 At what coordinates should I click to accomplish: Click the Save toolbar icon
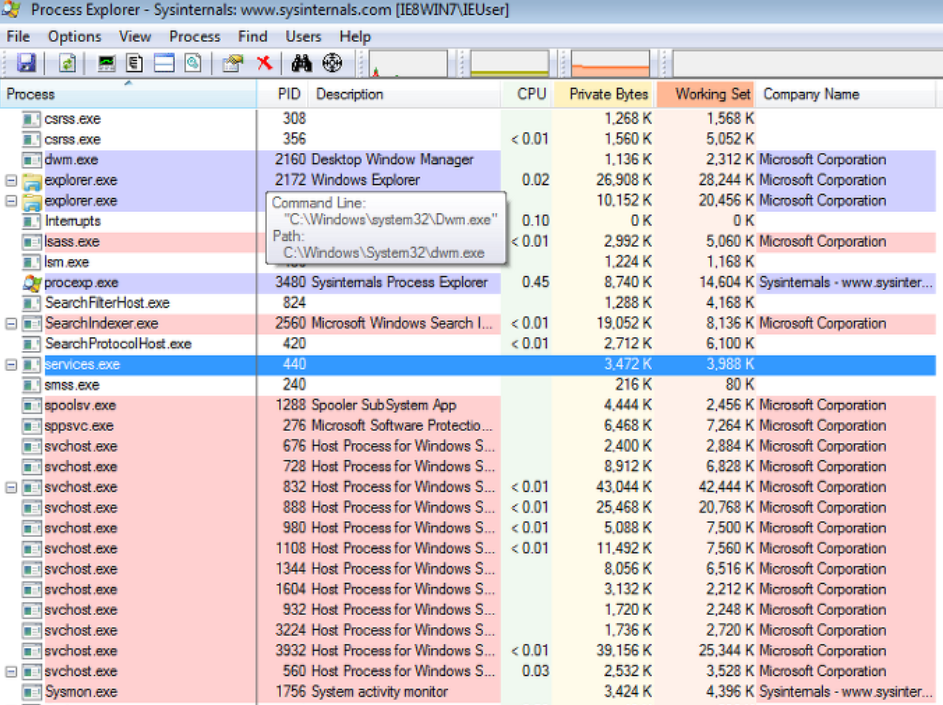pos(26,63)
